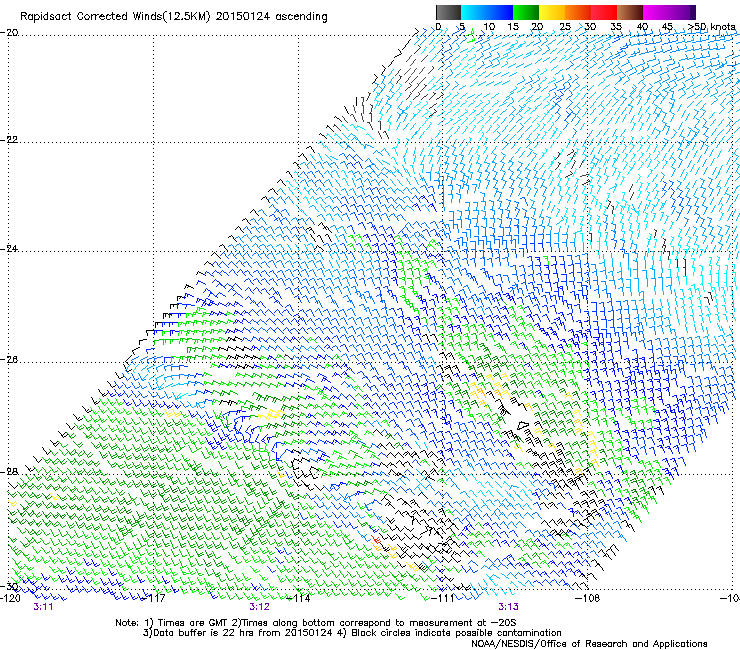Image resolution: width=740 pixels, height=650 pixels.
Task: Click the '-26' latitude axis label
Action: (x=9, y=360)
